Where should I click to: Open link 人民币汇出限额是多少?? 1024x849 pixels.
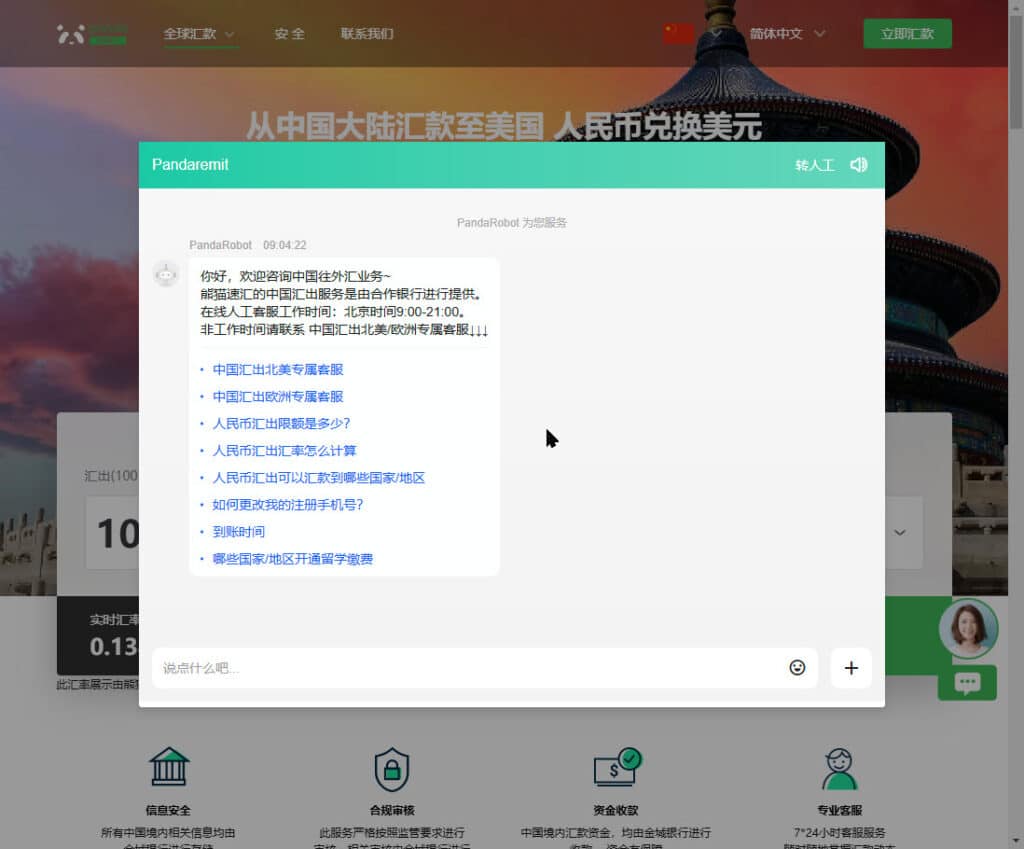coord(281,424)
